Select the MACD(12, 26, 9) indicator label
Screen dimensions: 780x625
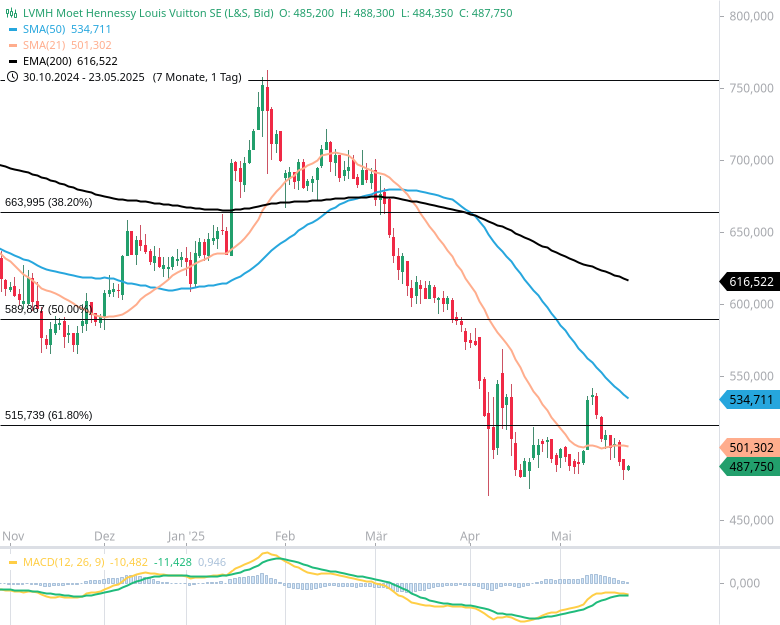[x=64, y=562]
